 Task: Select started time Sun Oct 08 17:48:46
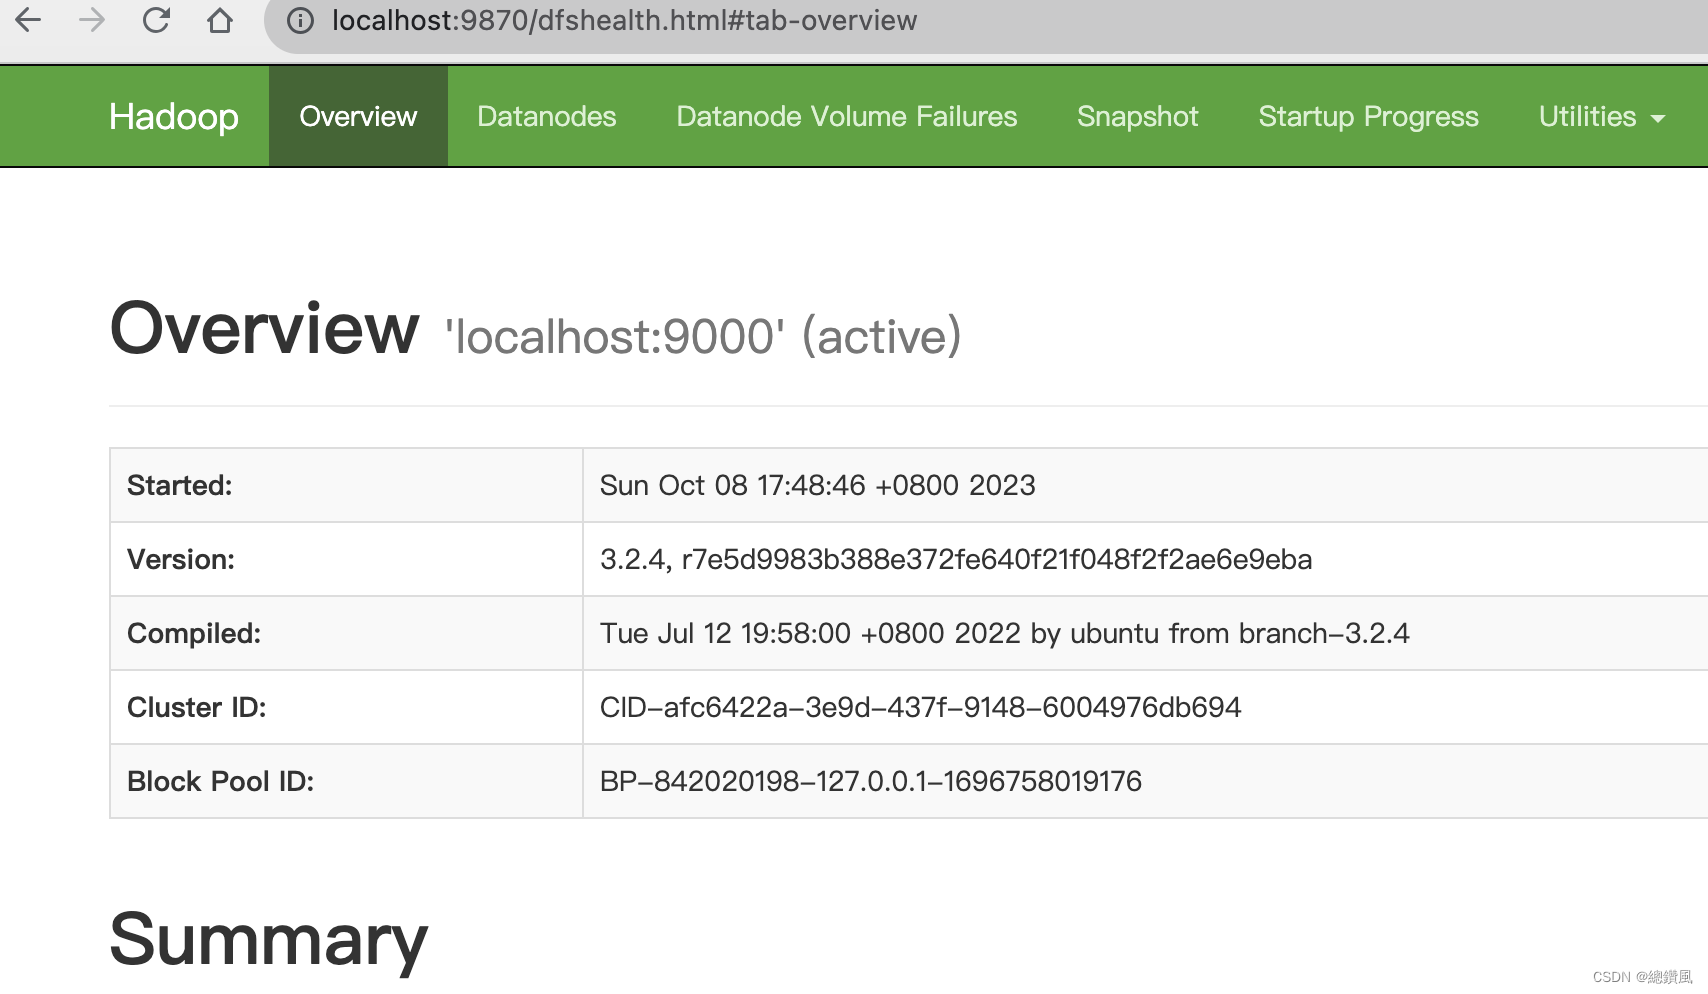(x=818, y=485)
